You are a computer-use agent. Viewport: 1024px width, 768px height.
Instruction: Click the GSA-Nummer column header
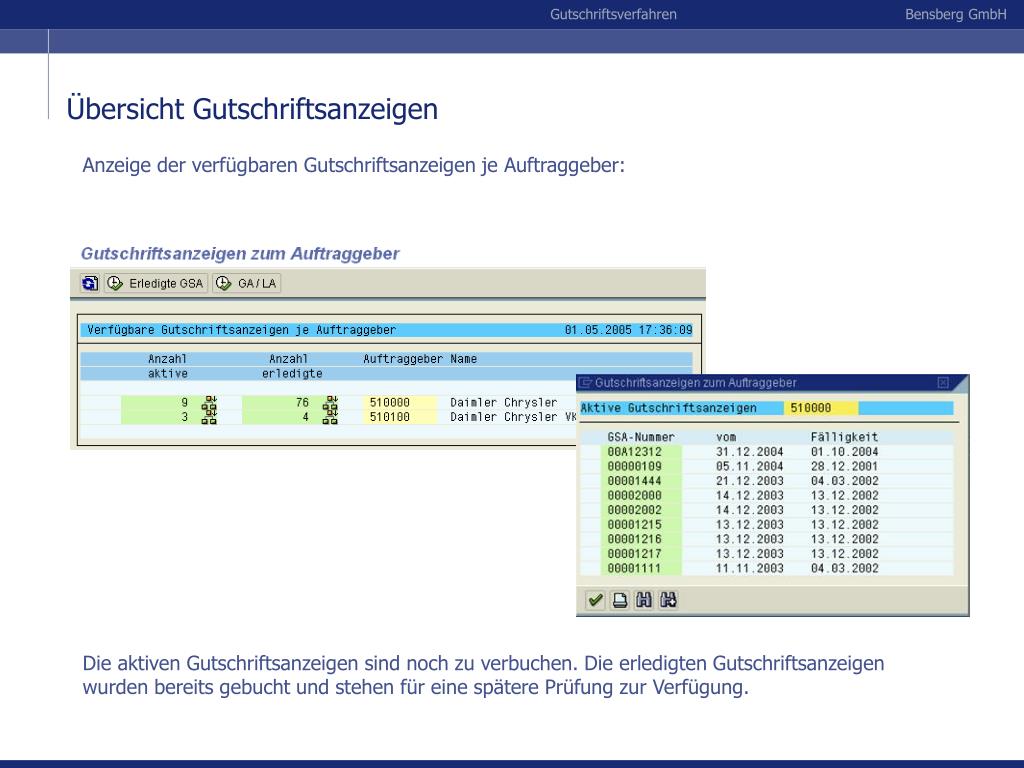(x=641, y=437)
